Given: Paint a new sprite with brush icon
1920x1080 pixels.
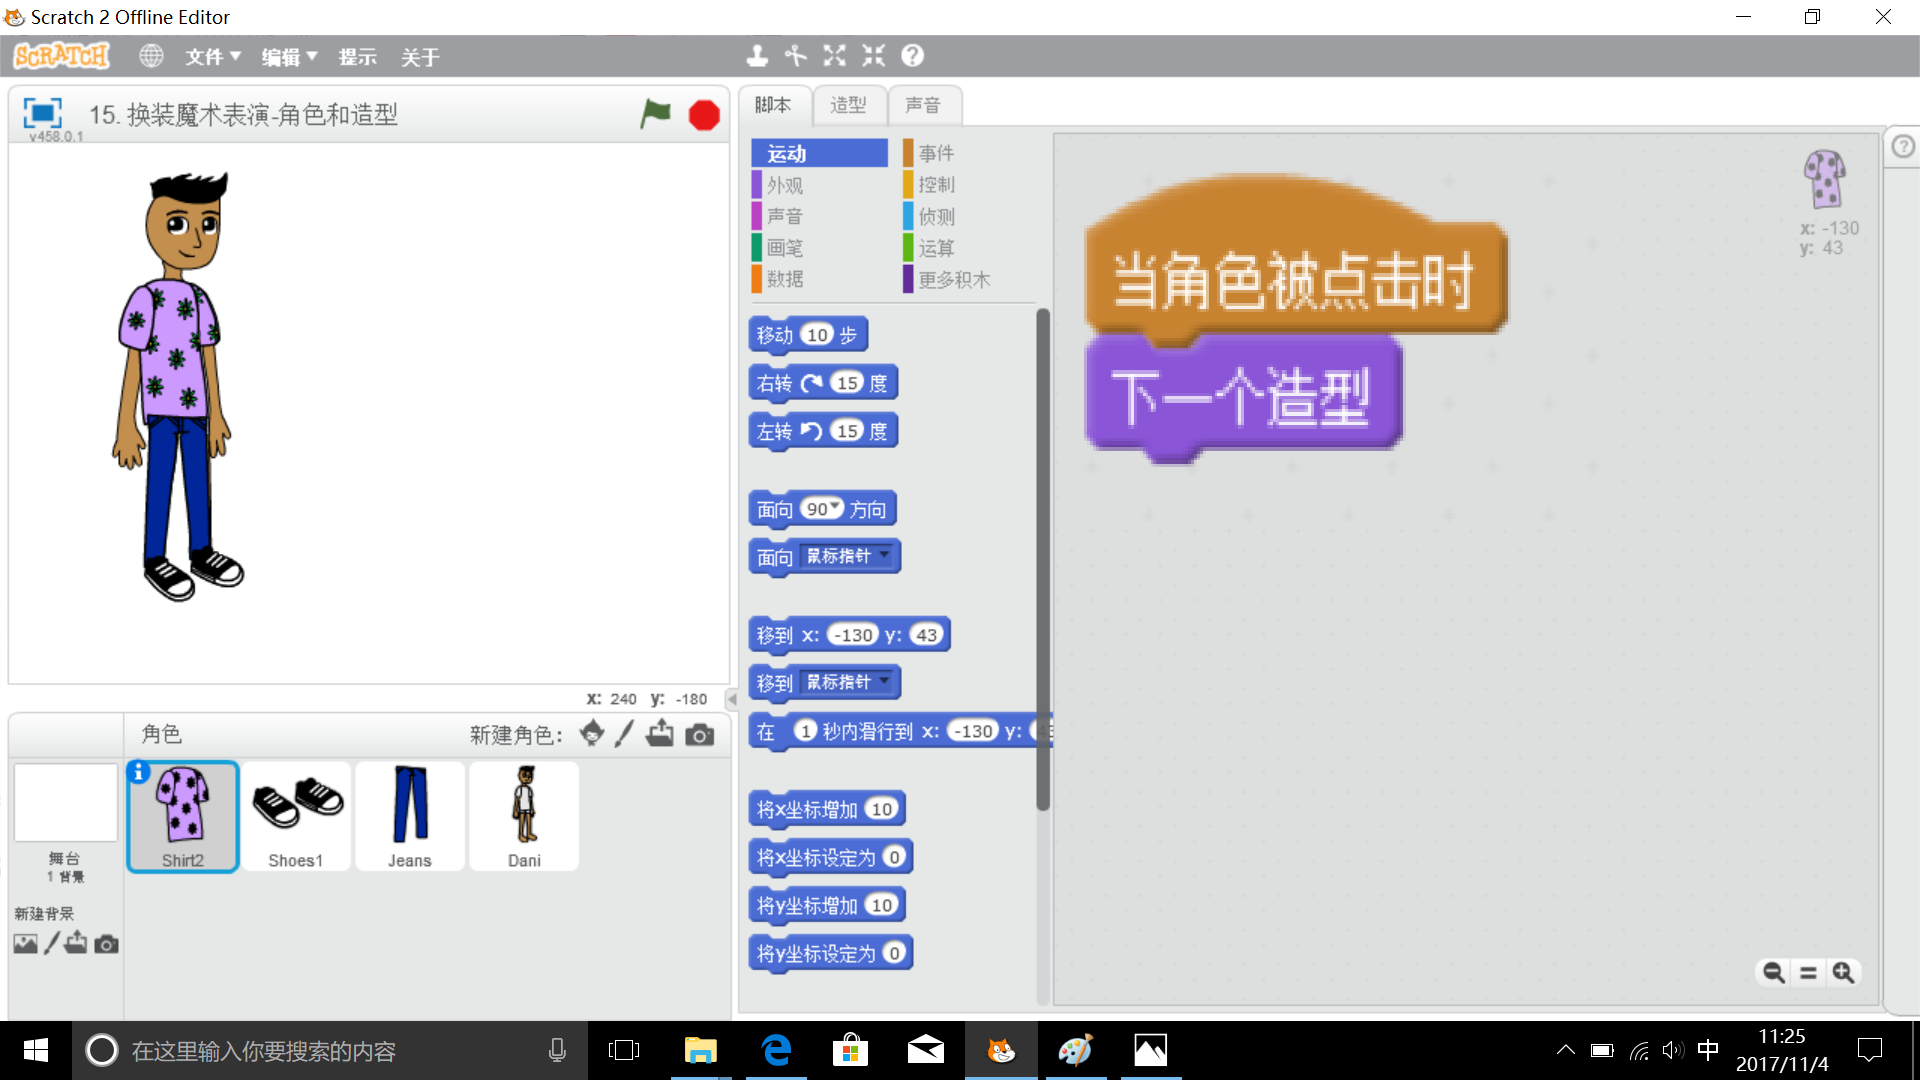Looking at the screenshot, I should pos(624,734).
